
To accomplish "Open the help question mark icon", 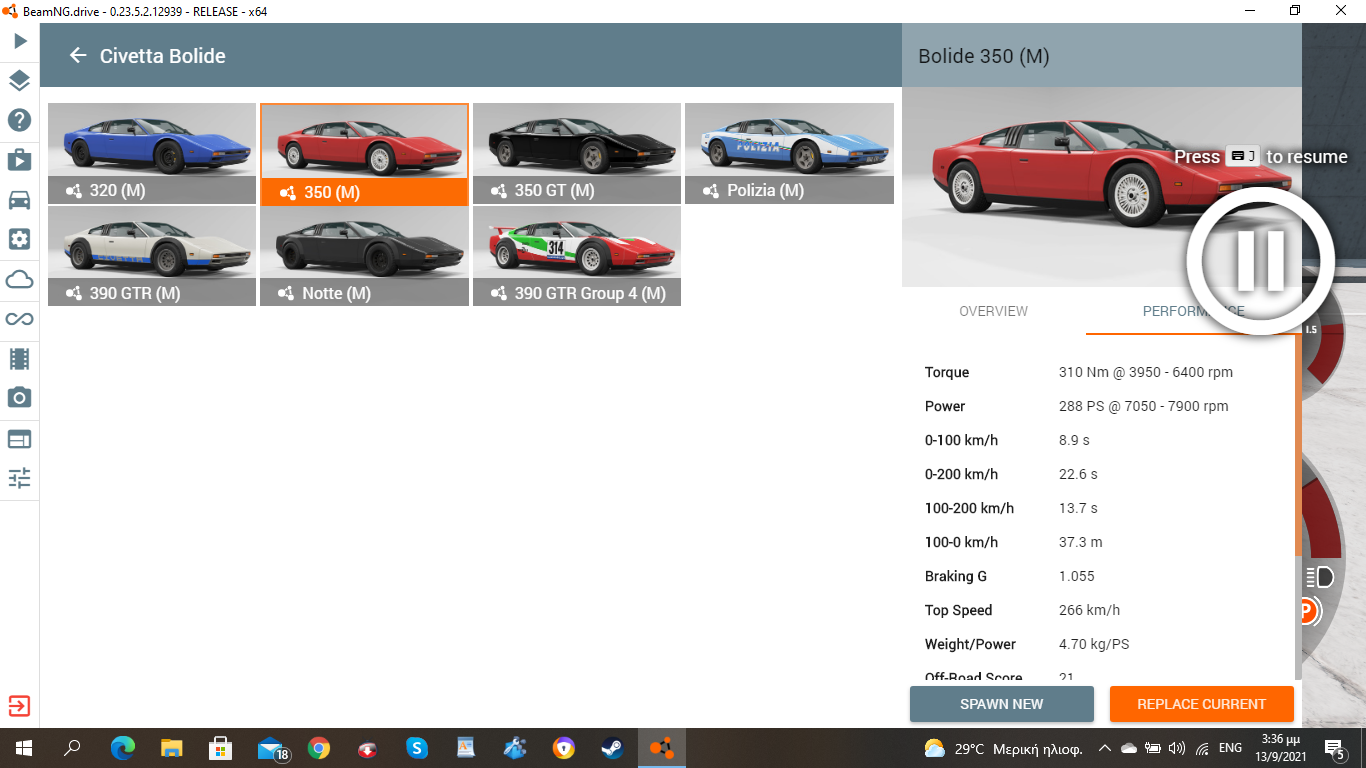I will tap(20, 120).
